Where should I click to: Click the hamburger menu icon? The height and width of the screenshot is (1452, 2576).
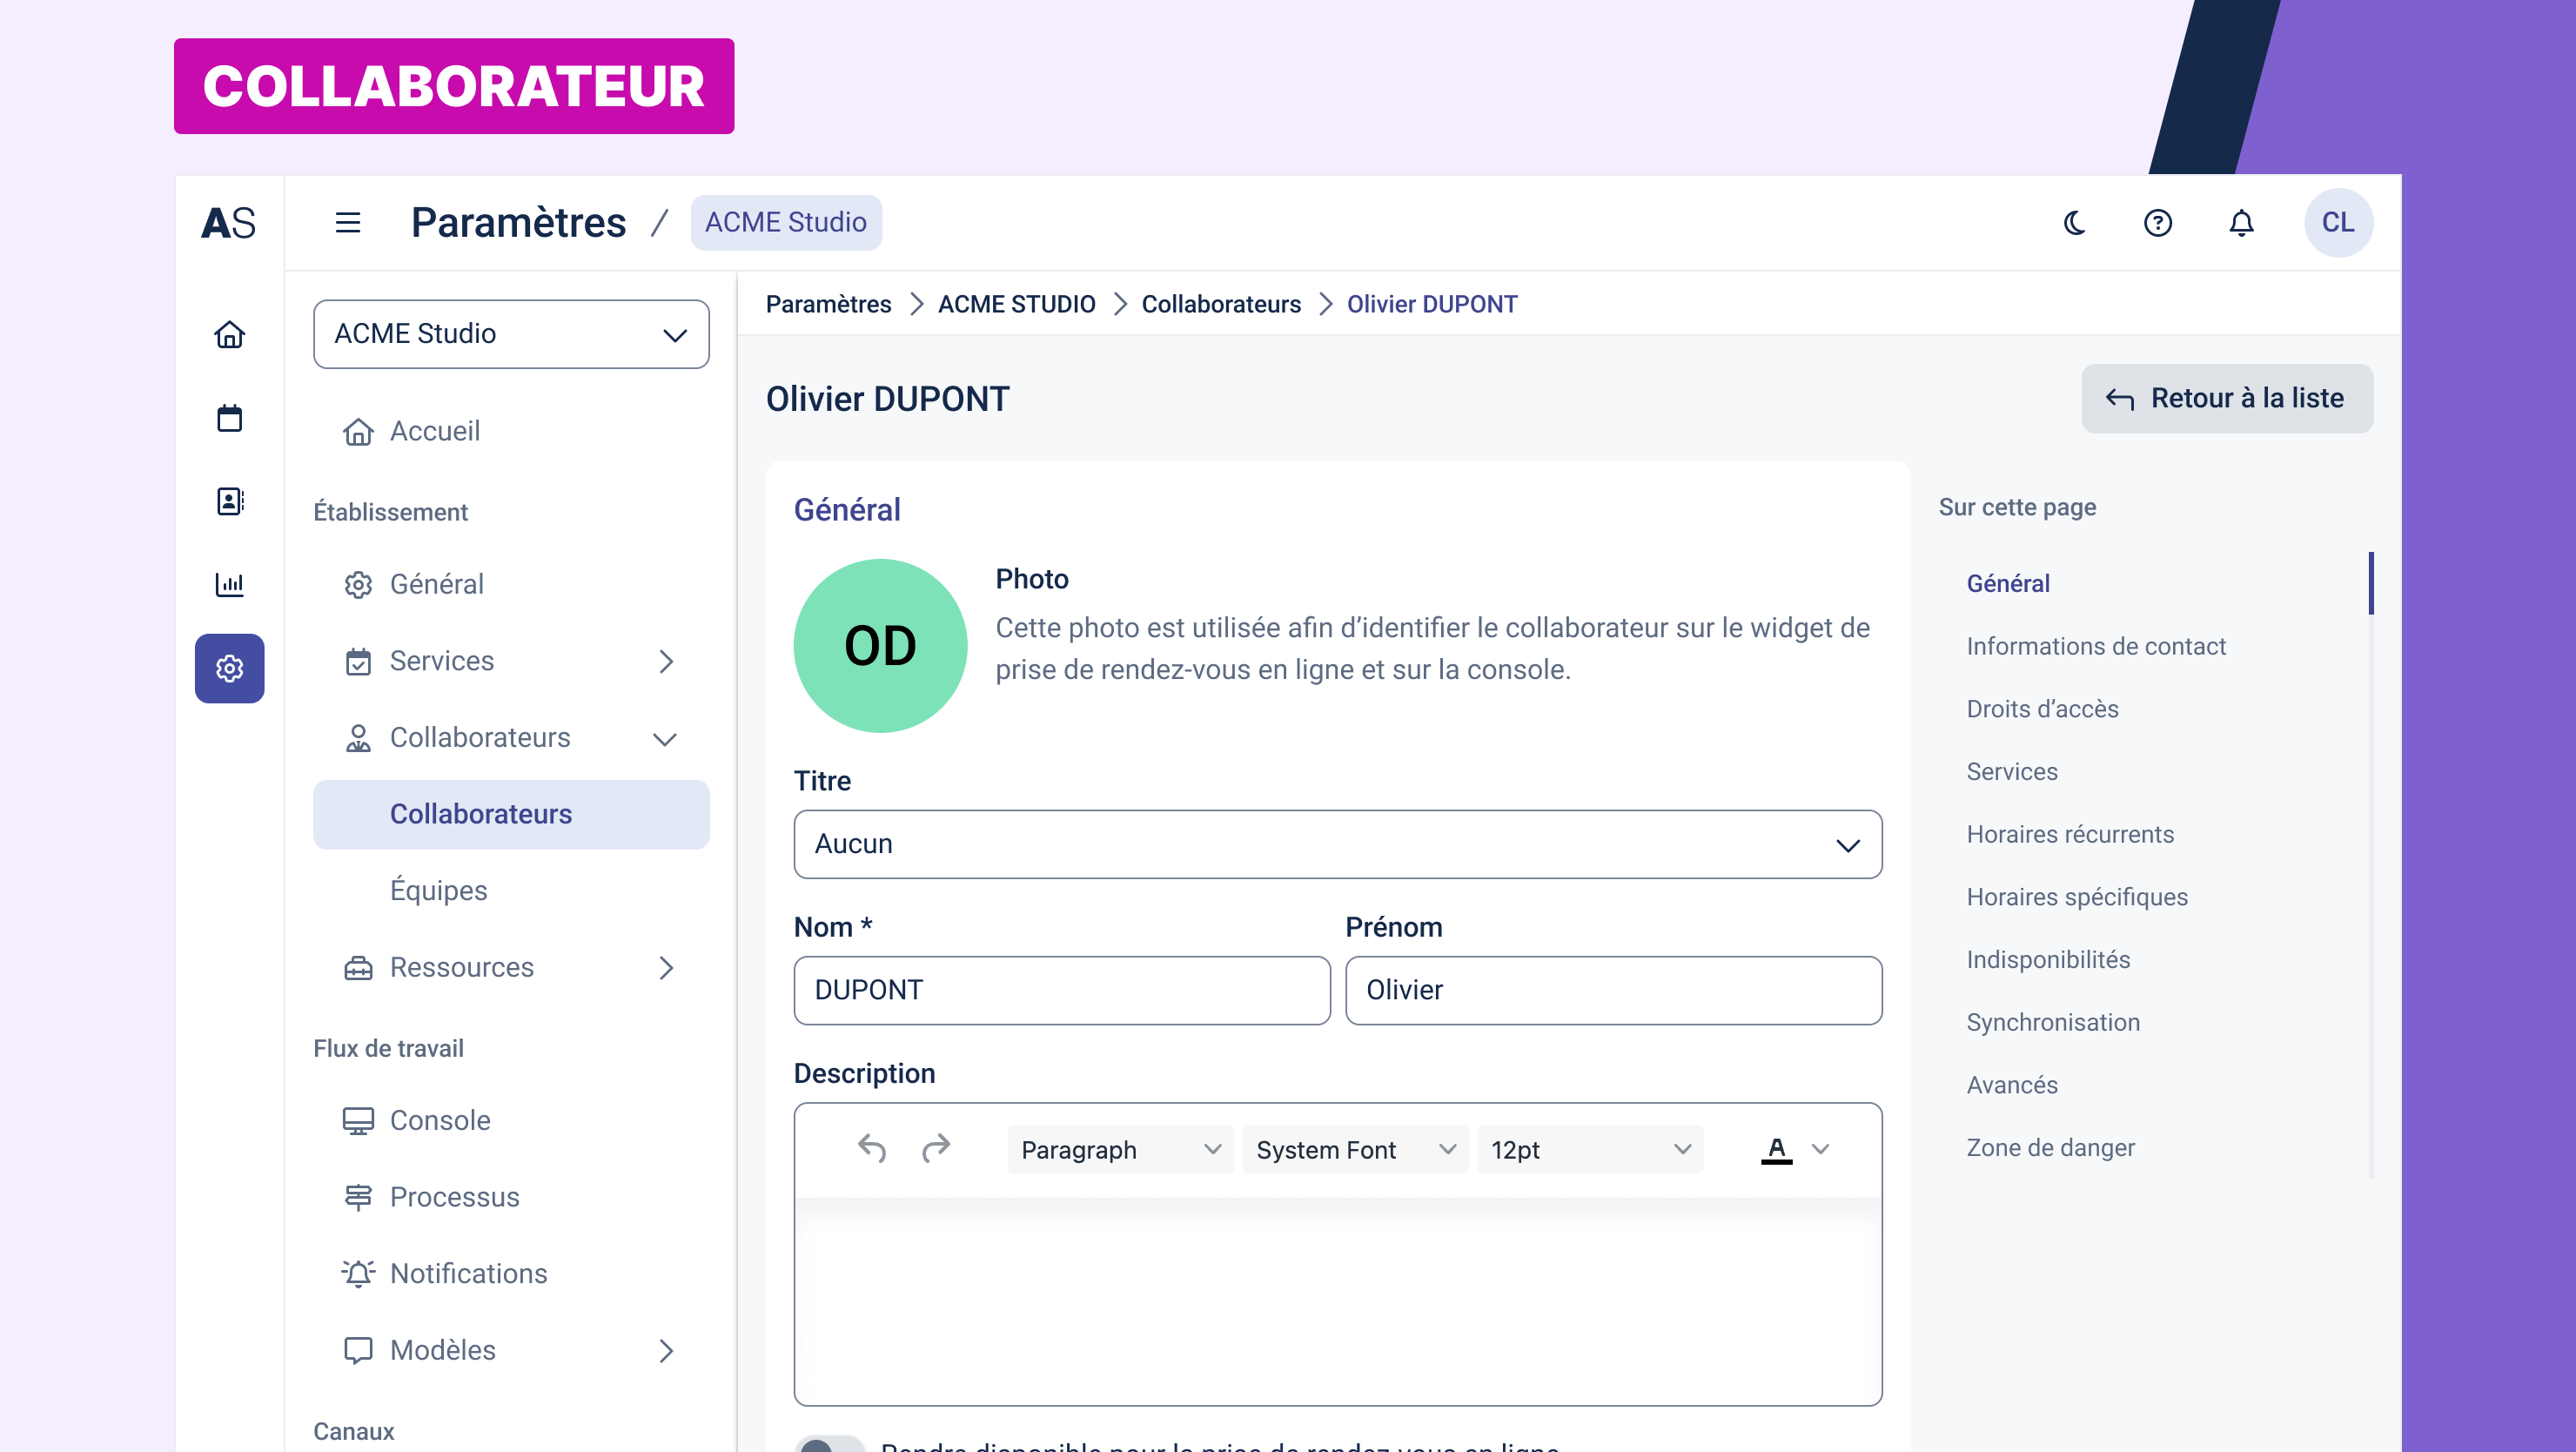click(347, 222)
